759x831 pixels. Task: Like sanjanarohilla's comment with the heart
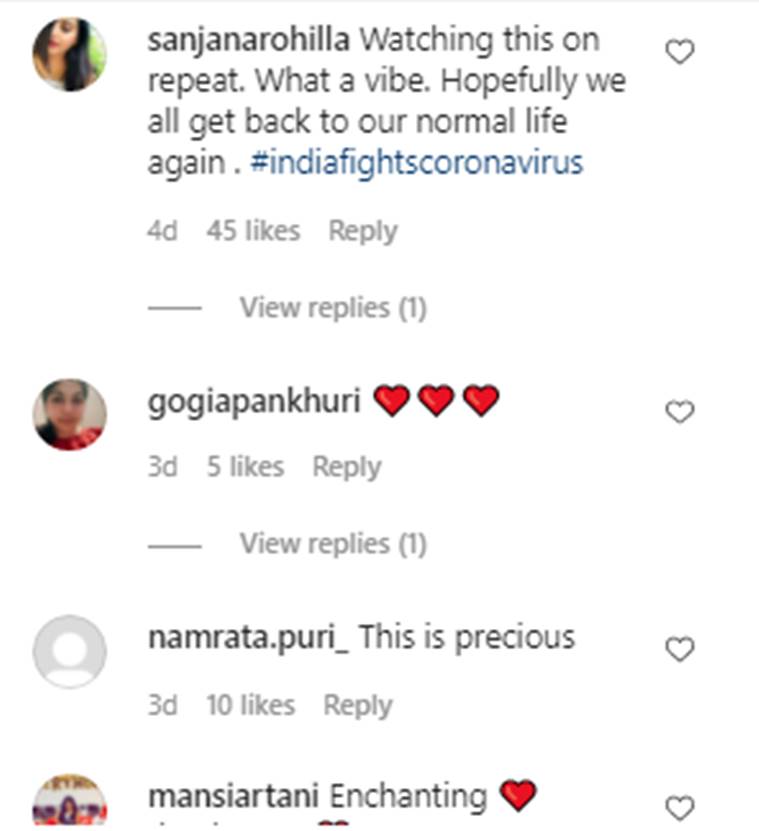(680, 53)
